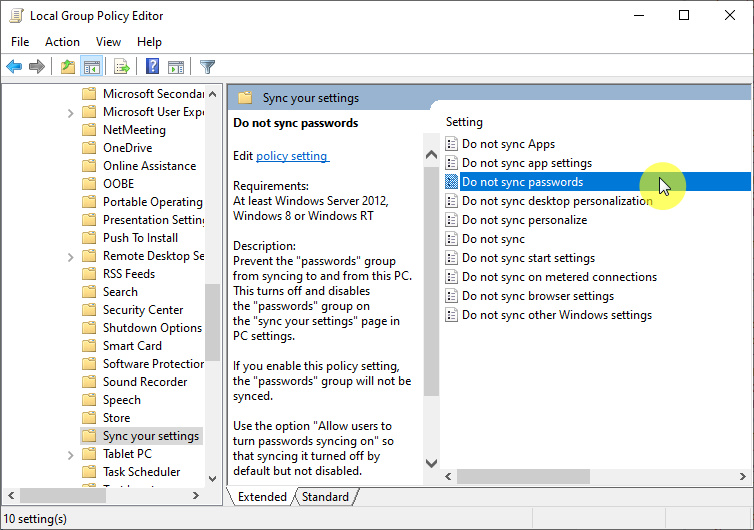The height and width of the screenshot is (530, 754).
Task: Toggle Show/Hide Console Tree toolbar icon
Action: [91, 67]
